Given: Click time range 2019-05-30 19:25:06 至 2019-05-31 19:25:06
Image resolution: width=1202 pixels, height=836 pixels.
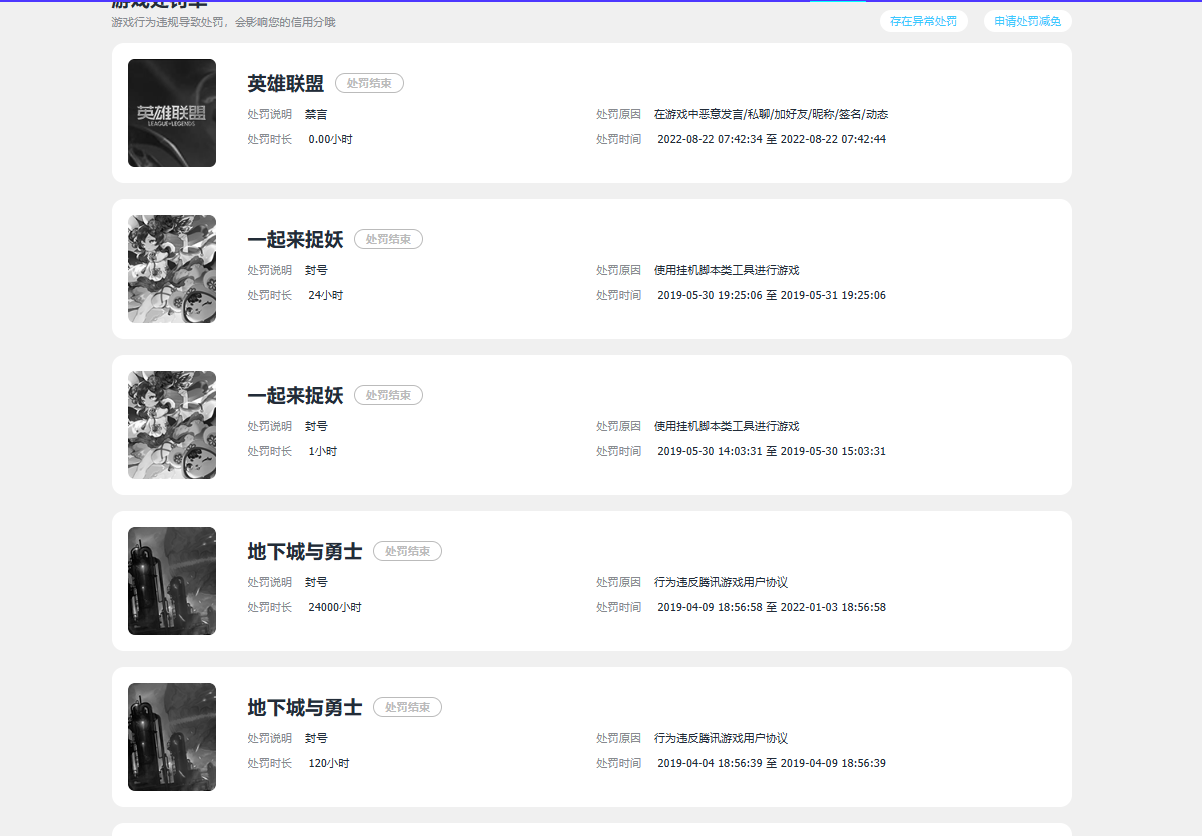Looking at the screenshot, I should click(771, 295).
